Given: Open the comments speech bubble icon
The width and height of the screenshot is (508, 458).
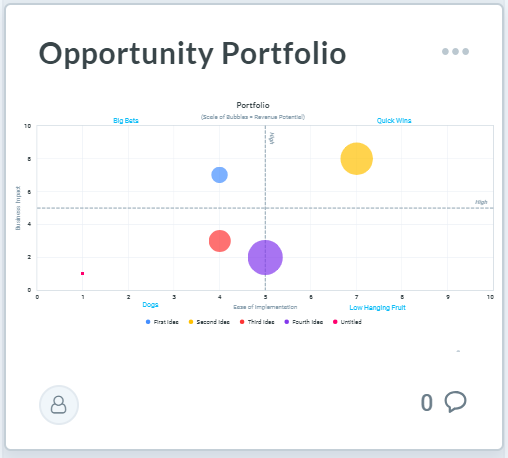Looking at the screenshot, I should (455, 401).
